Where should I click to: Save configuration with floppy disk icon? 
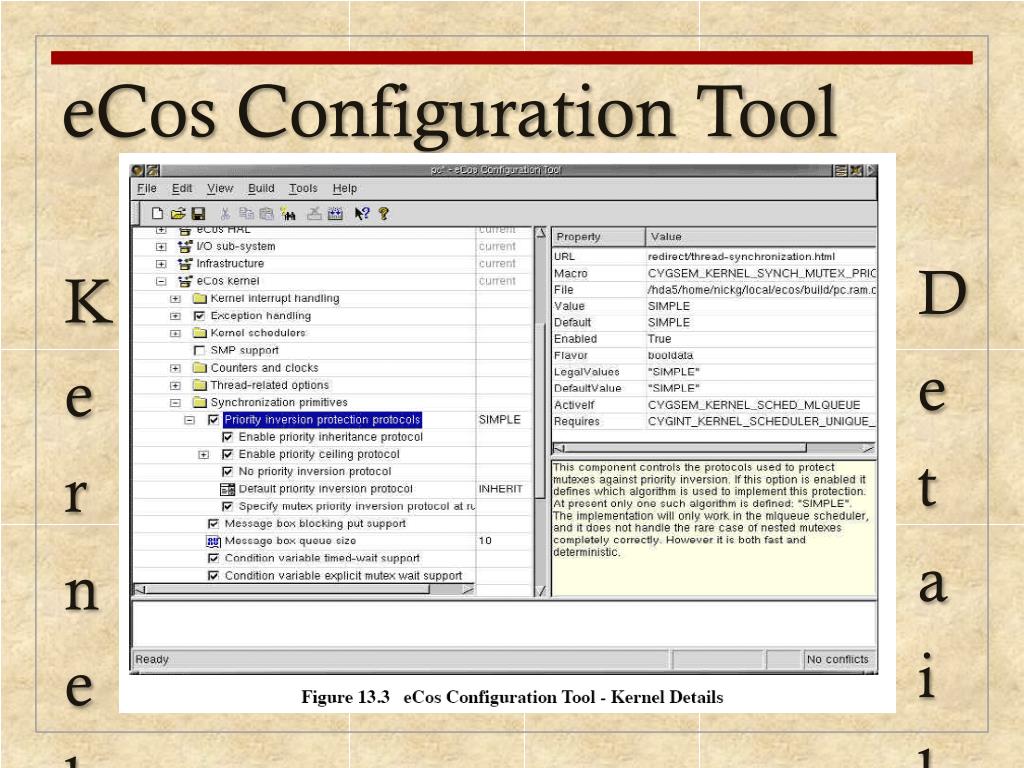click(x=199, y=214)
